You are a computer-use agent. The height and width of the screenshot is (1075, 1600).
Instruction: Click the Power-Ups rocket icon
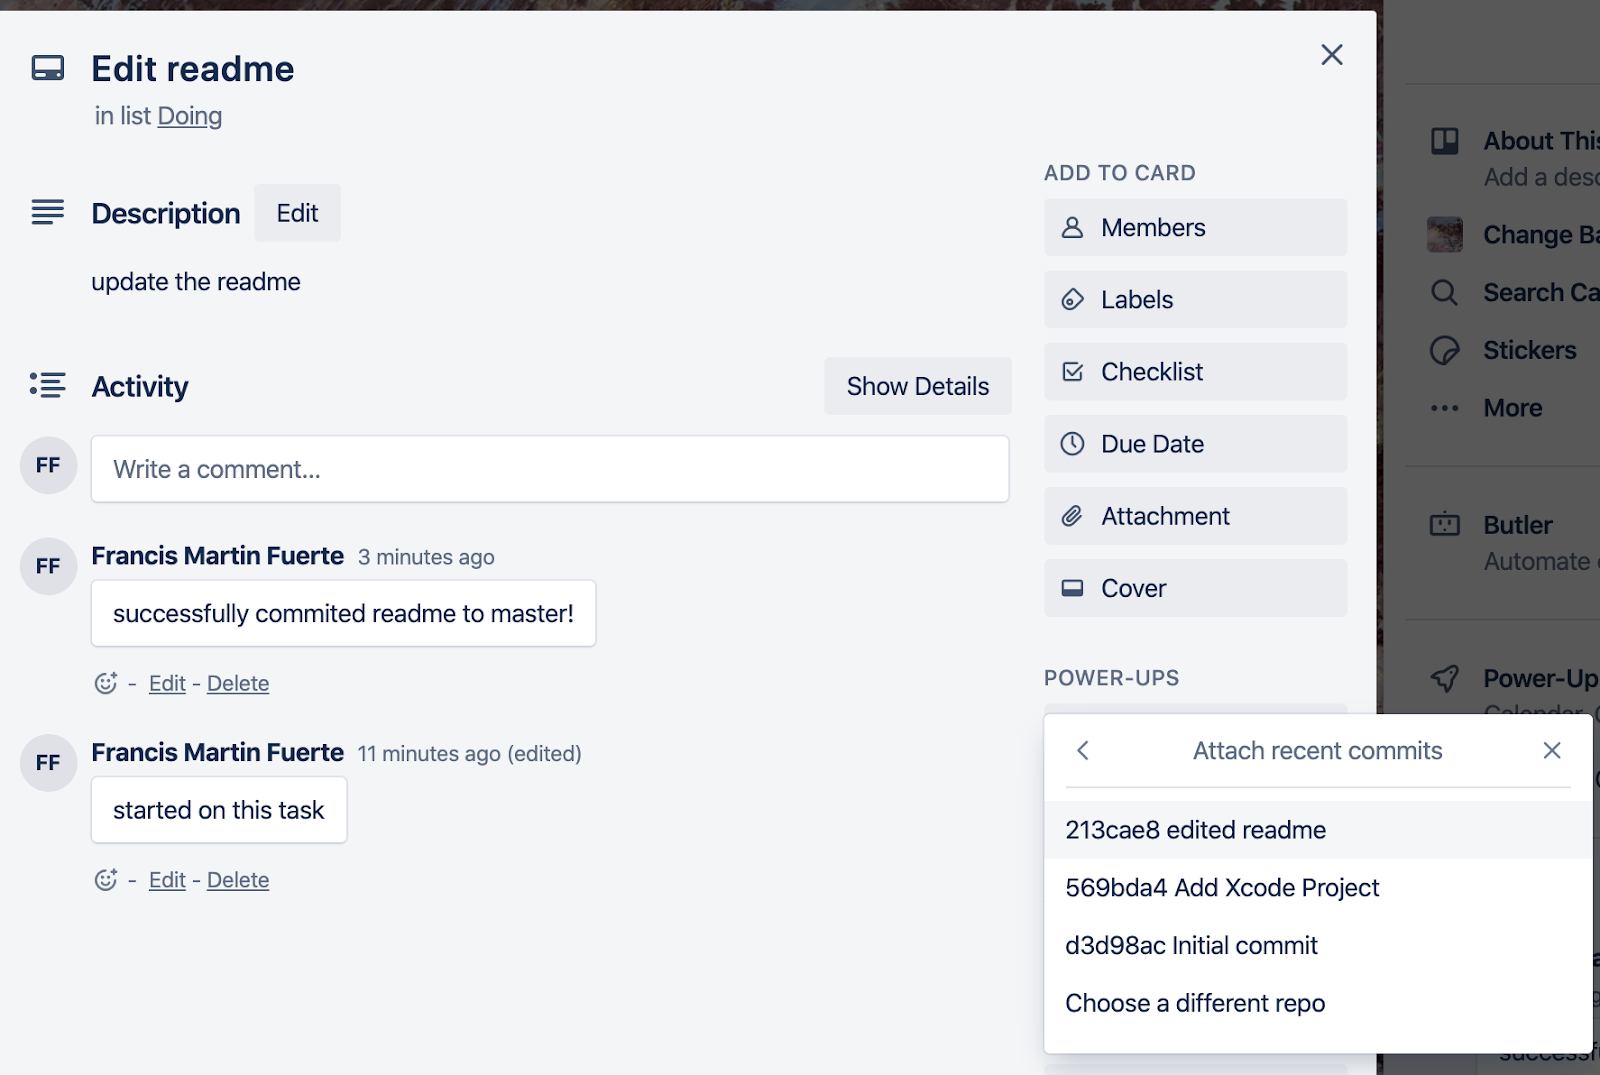(1445, 679)
